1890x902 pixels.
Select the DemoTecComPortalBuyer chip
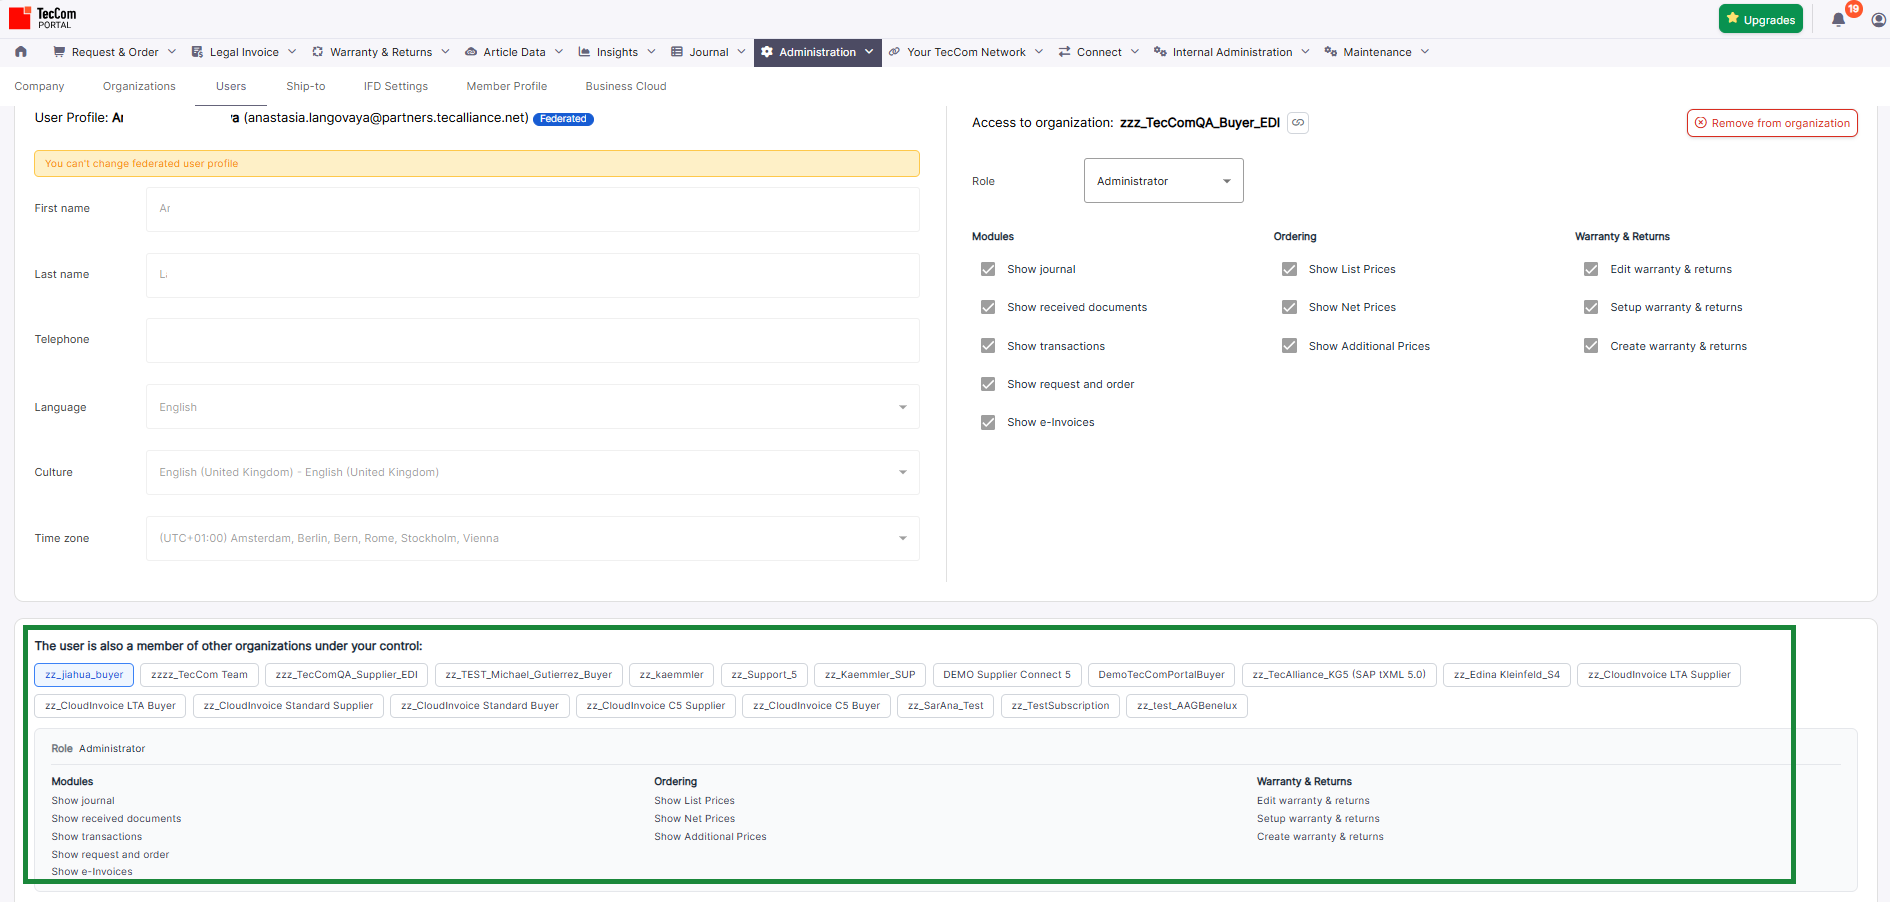tap(1162, 675)
